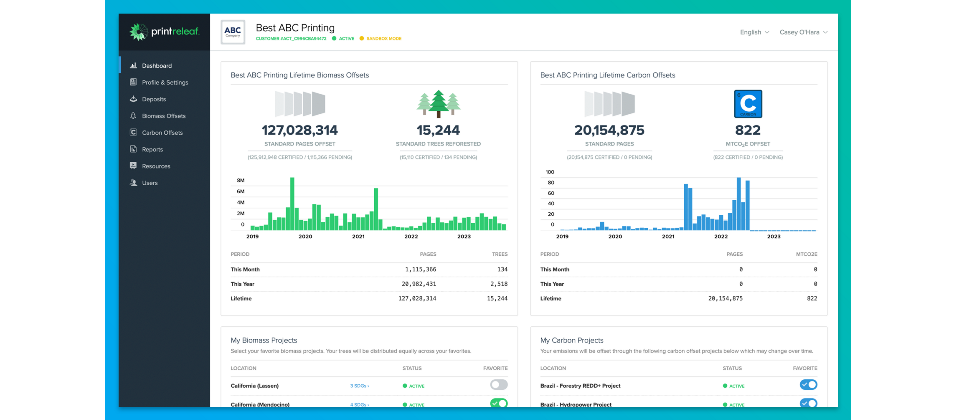Go to the Reports menu item
The width and height of the screenshot is (960, 420).
coord(152,149)
